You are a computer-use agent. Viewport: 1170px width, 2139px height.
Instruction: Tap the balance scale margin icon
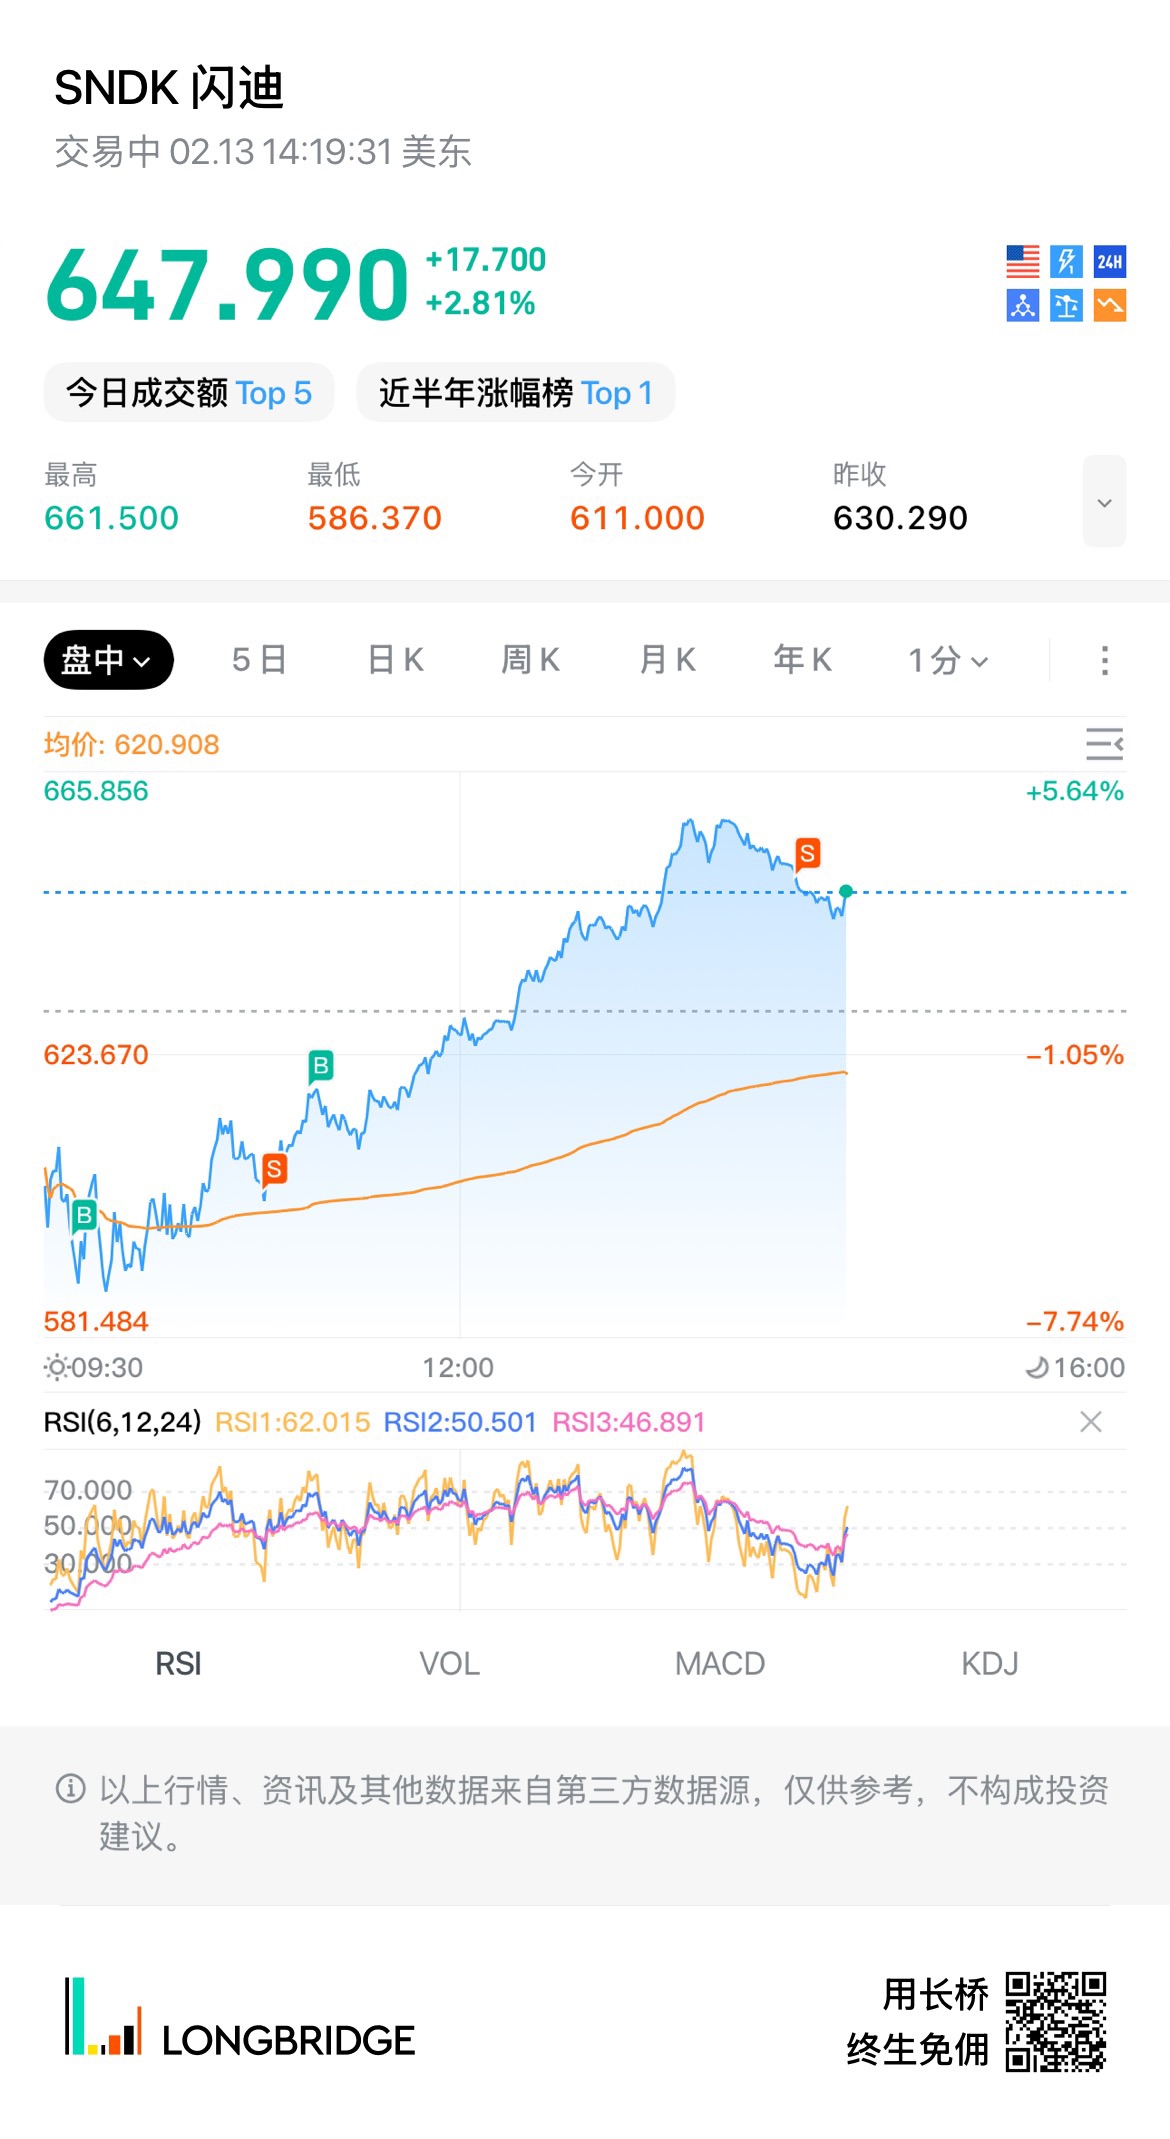[x=1066, y=305]
